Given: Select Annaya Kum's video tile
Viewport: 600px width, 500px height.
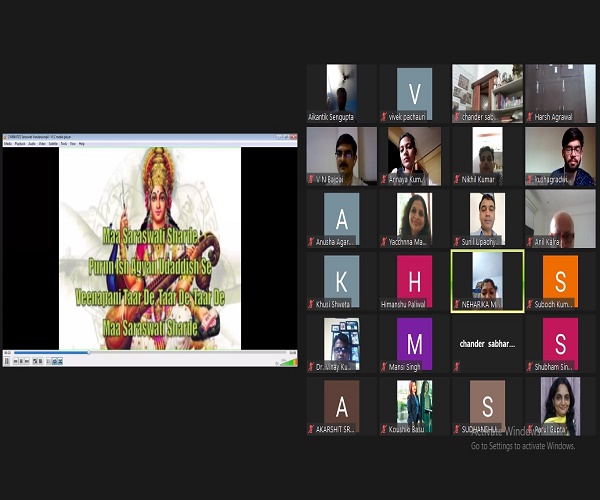Looking at the screenshot, I should point(414,156).
